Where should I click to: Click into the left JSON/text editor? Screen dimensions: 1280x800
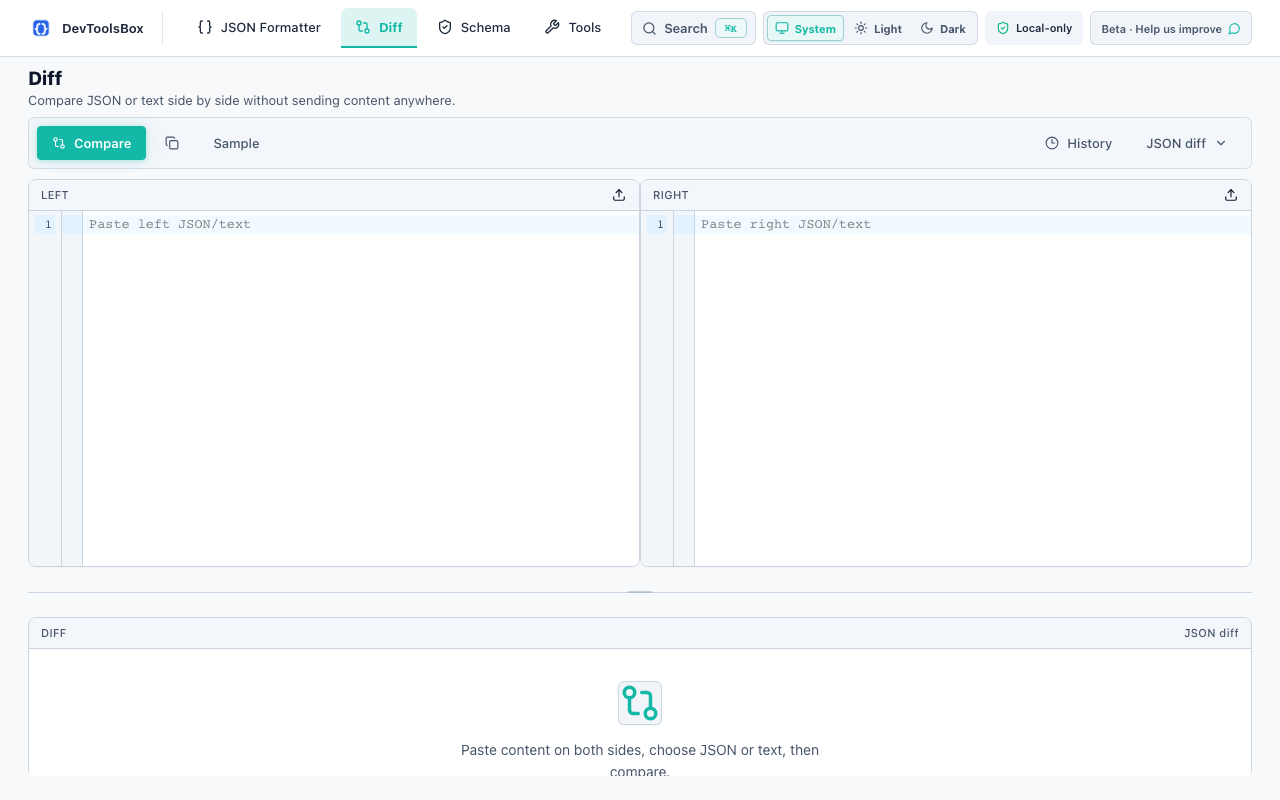pyautogui.click(x=360, y=388)
